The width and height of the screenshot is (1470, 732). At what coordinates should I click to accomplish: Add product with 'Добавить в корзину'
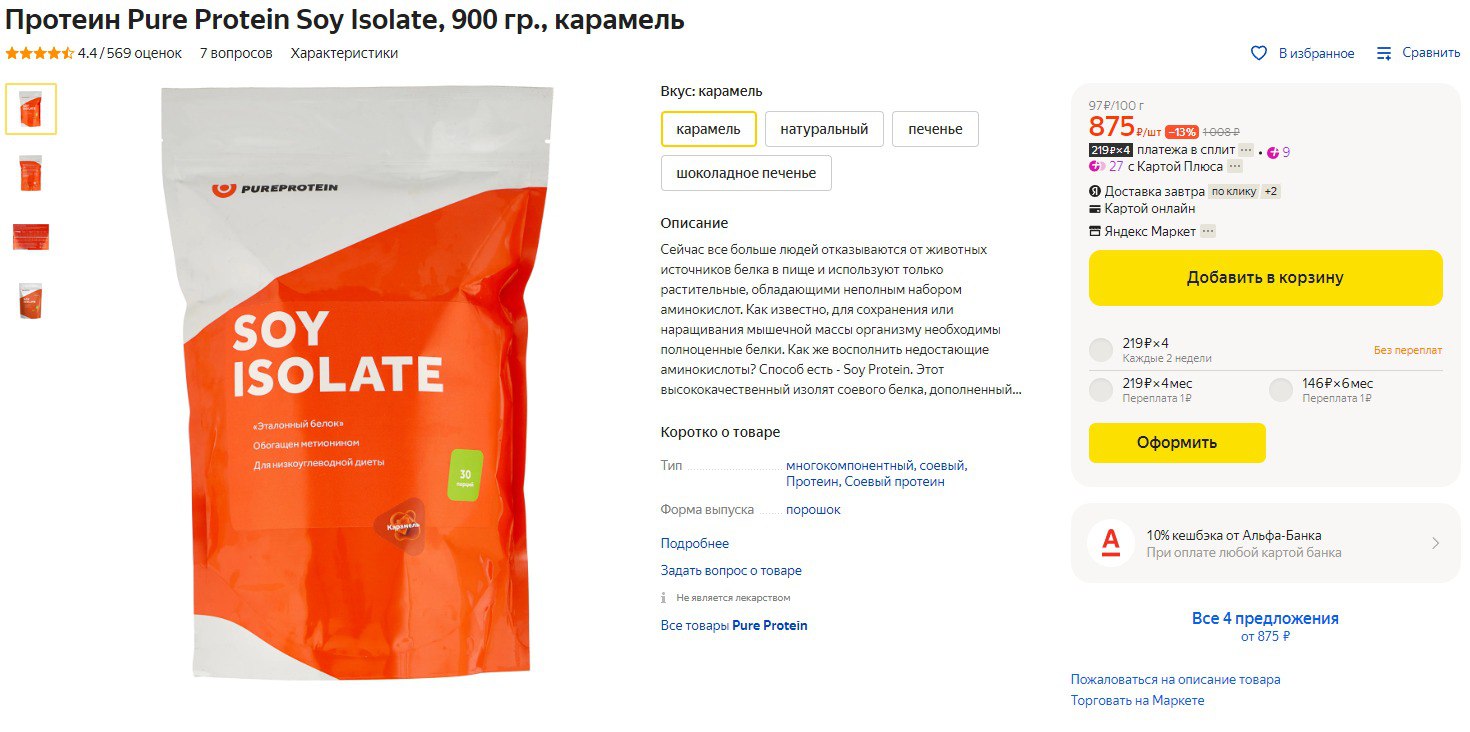(1265, 278)
